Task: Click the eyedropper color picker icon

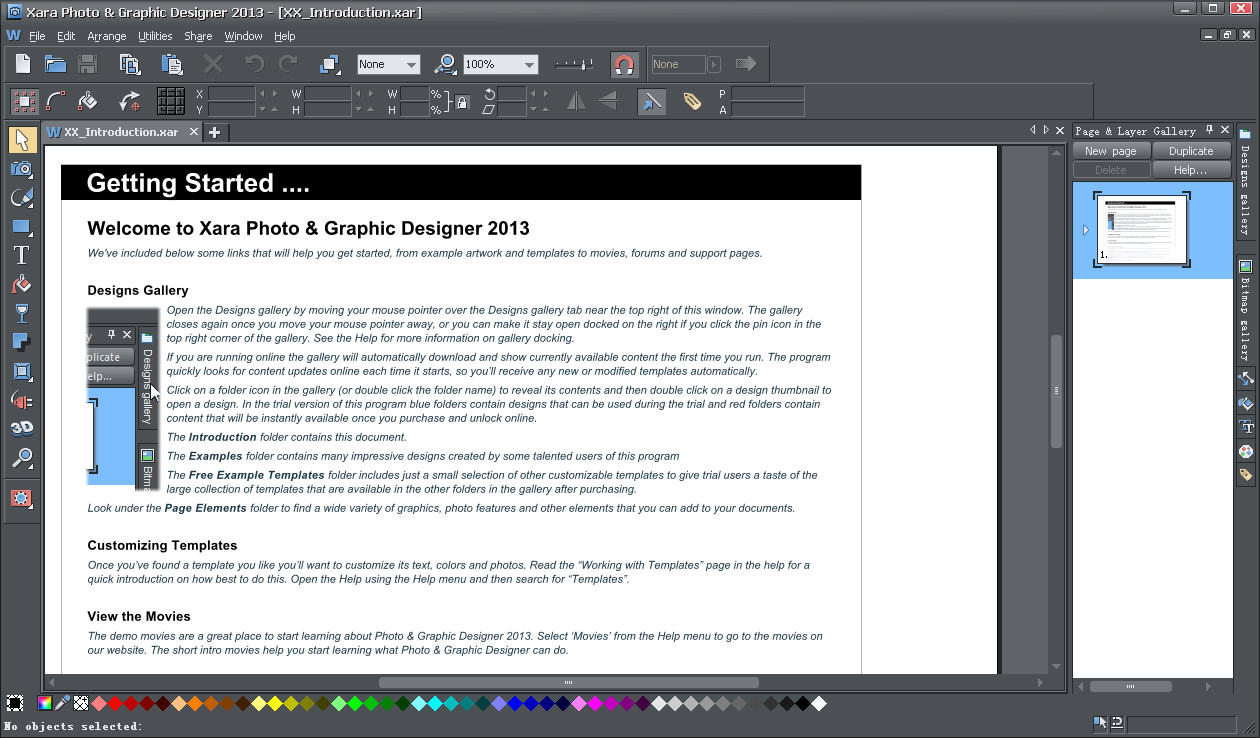Action: [62, 703]
